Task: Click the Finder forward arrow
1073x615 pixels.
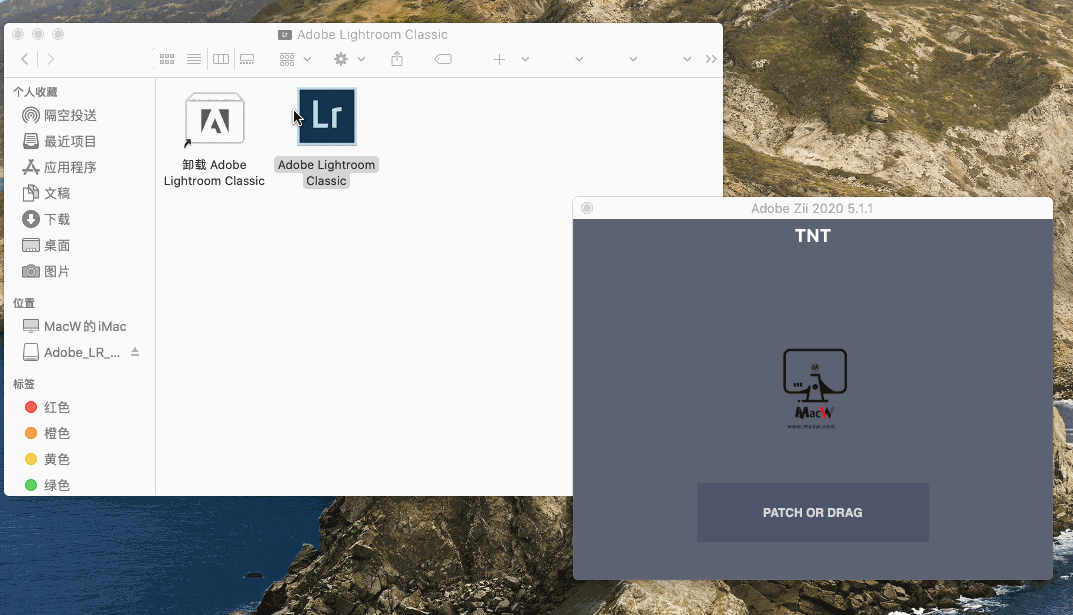Action: pyautogui.click(x=50, y=59)
